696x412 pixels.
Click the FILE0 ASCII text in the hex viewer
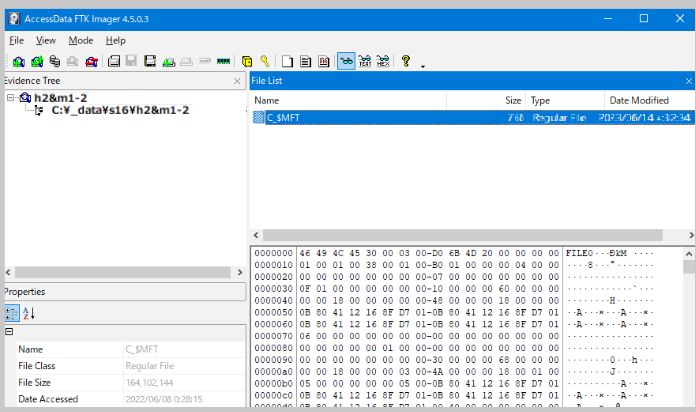click(x=579, y=253)
